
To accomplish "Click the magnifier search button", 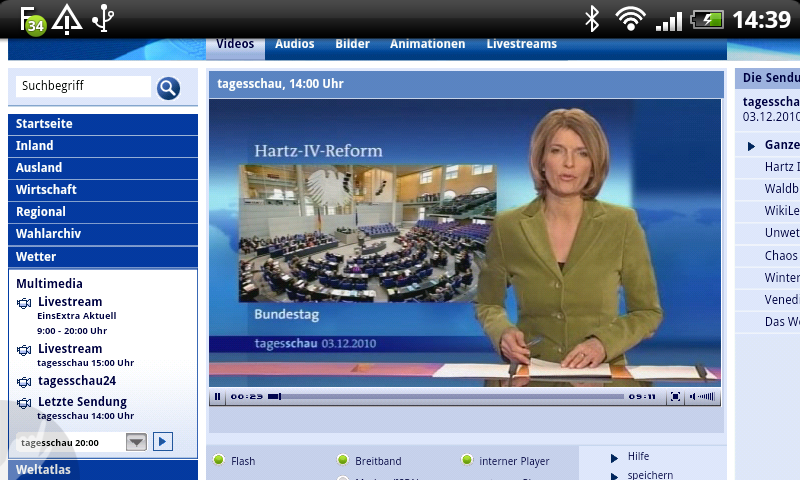I will [x=168, y=88].
